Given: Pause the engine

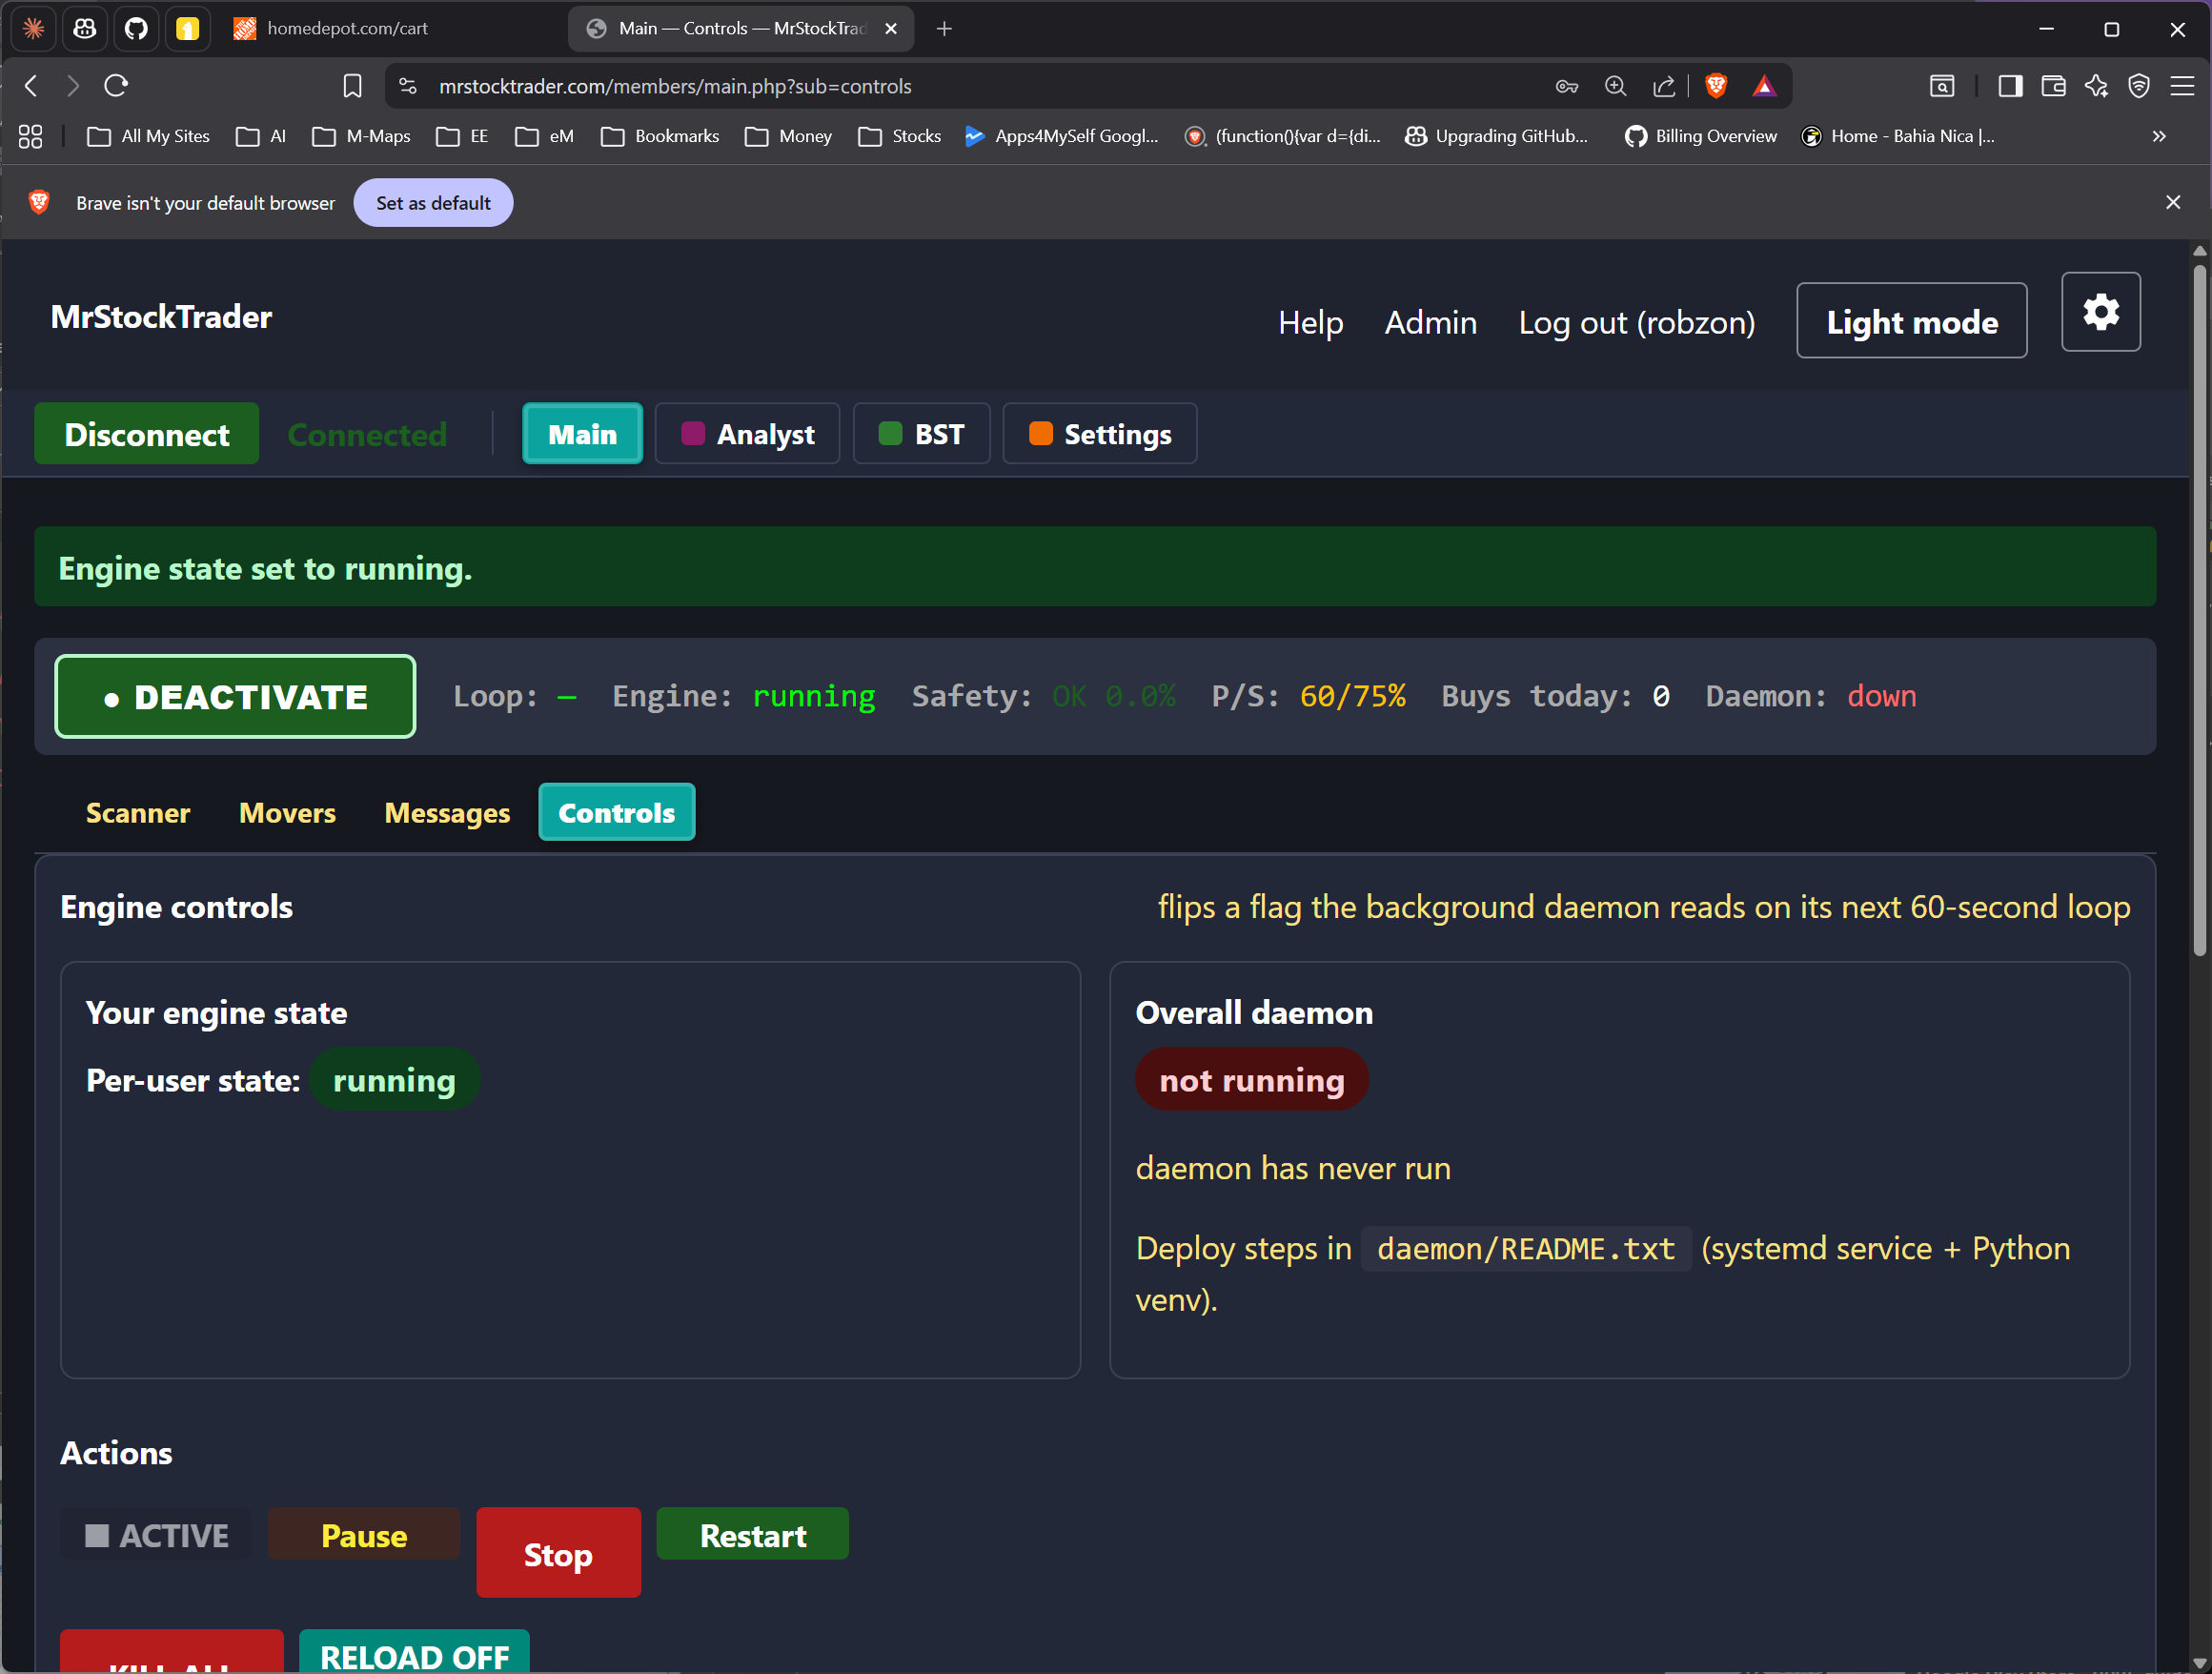Looking at the screenshot, I should click(x=364, y=1534).
